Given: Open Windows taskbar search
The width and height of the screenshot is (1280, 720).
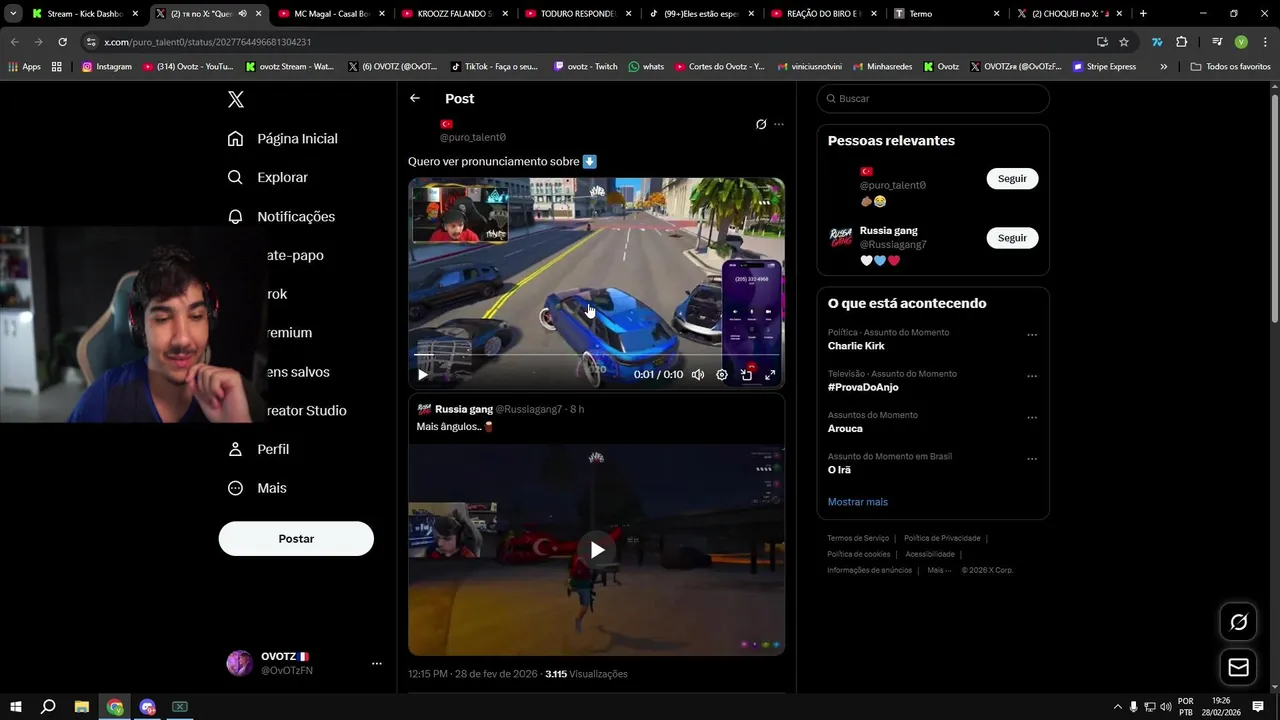Looking at the screenshot, I should click(48, 707).
